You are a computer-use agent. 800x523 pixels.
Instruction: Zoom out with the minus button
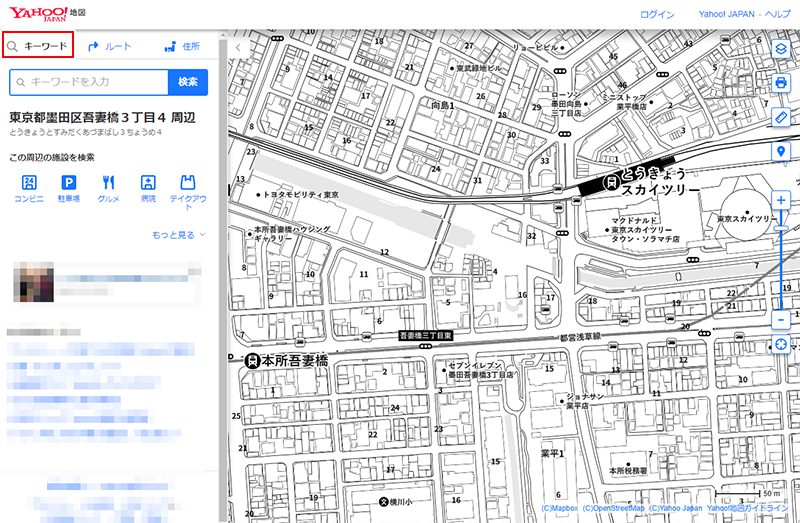tap(782, 320)
